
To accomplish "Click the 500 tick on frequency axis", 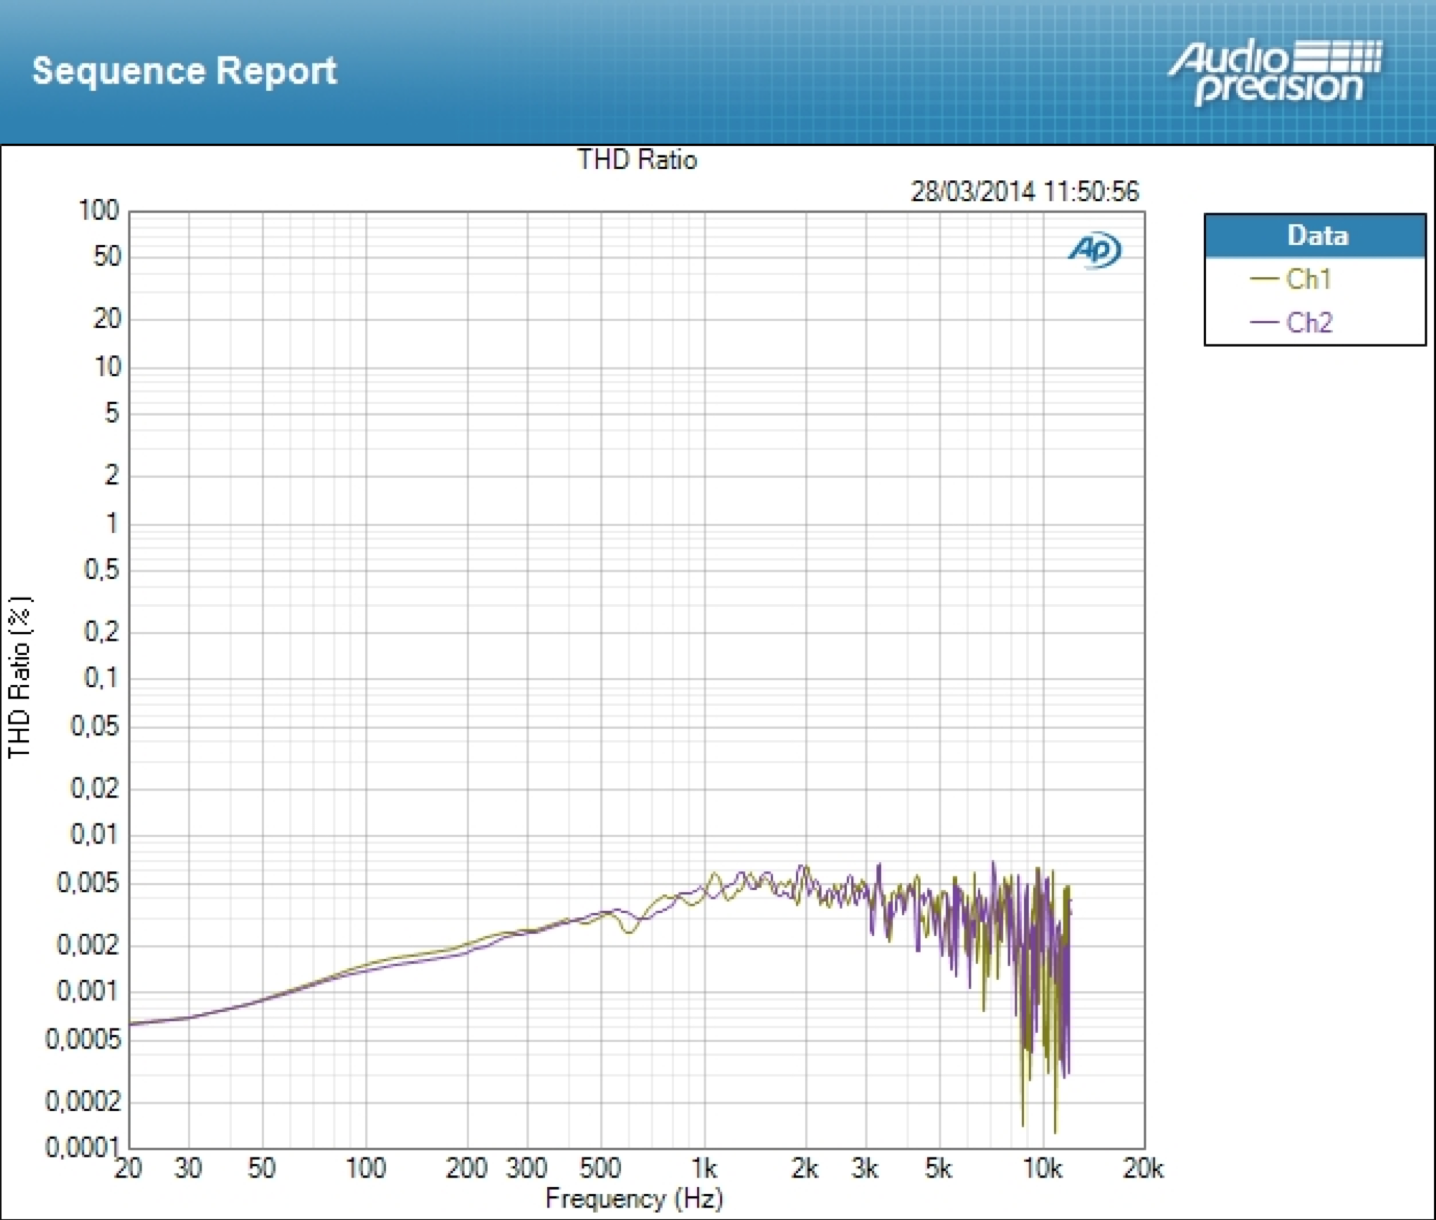I will coord(600,1168).
